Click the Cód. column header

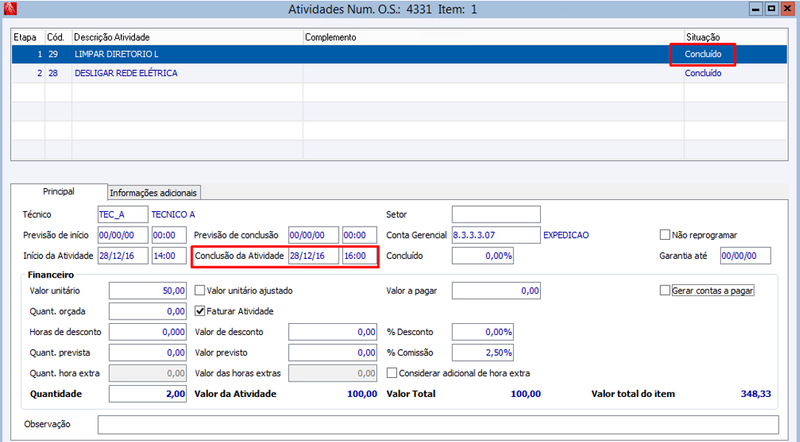(58, 37)
